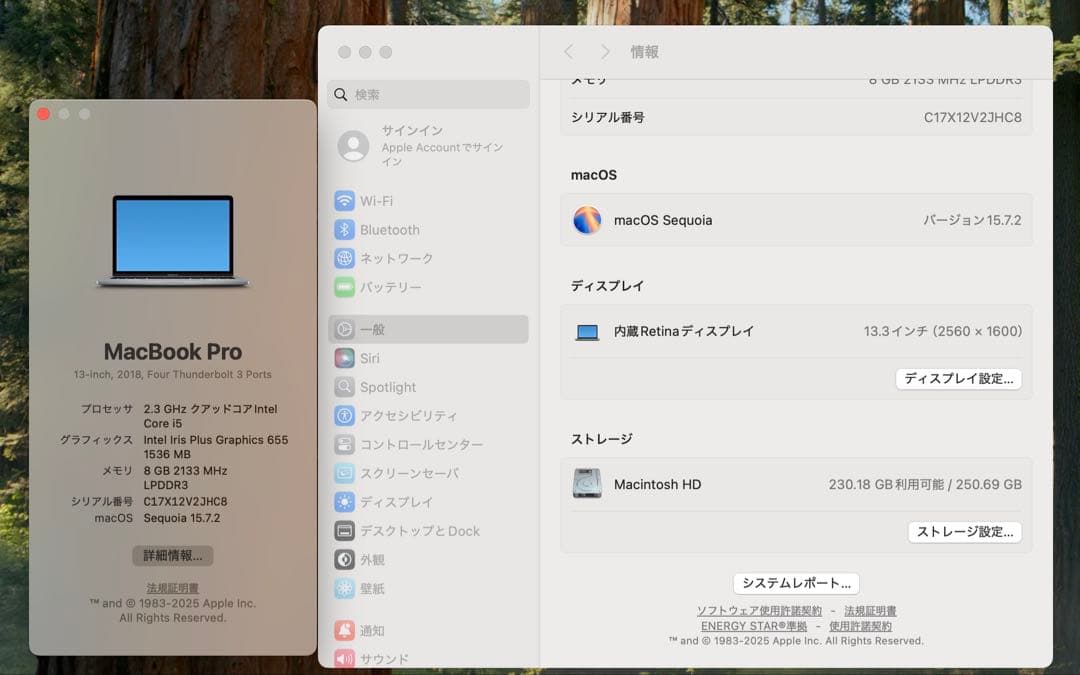Click 2.3 GHz クアッドコアIntel Core i5 text
Viewport: 1080px width, 675px height.
210,416
